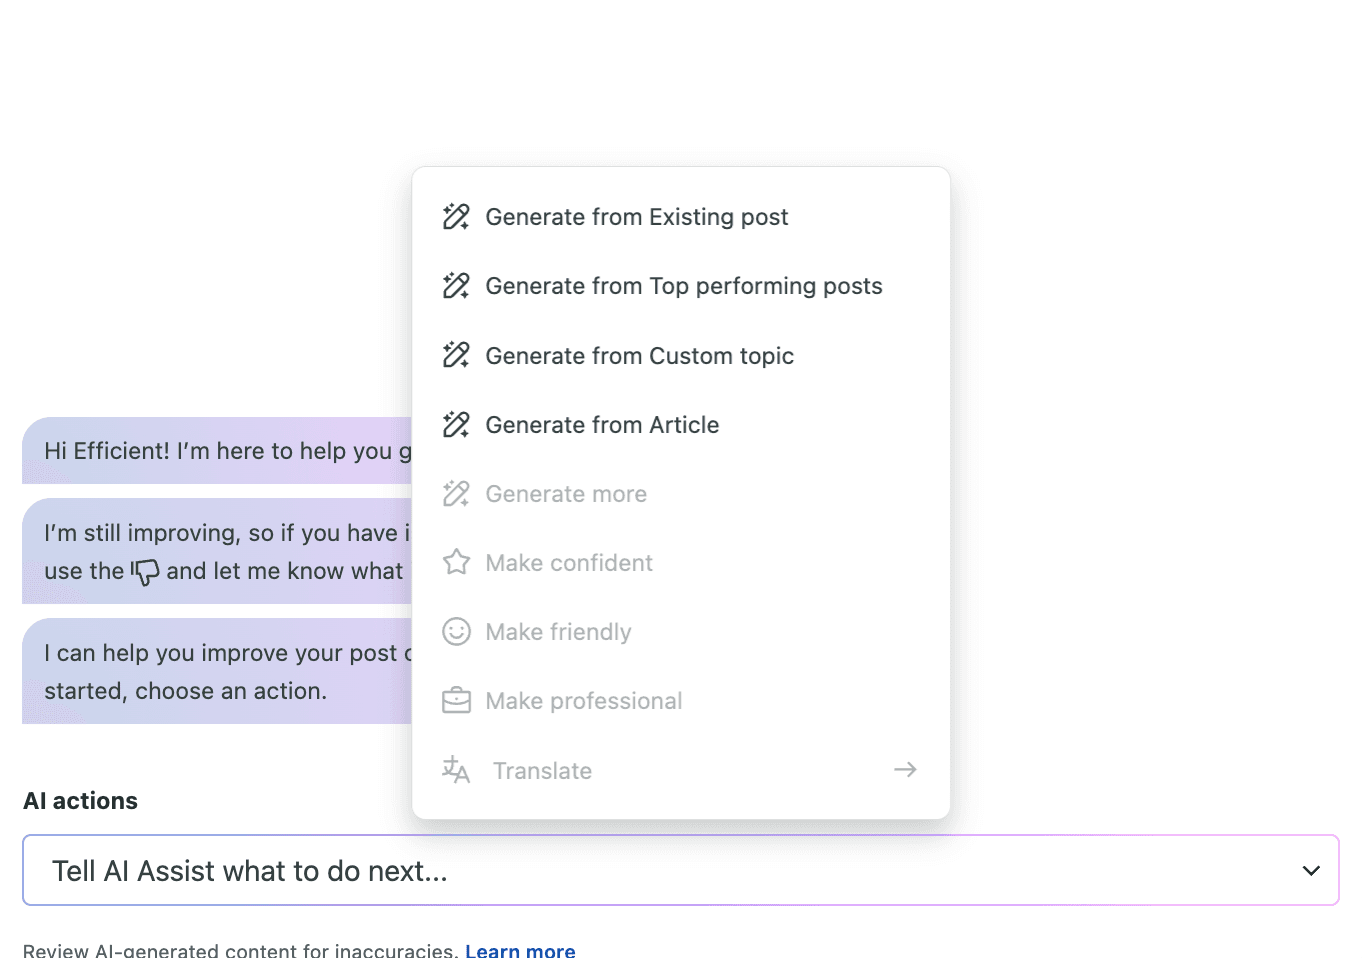Click the 'I can help you improve' message
Image resolution: width=1362 pixels, height=958 pixels.
click(217, 671)
